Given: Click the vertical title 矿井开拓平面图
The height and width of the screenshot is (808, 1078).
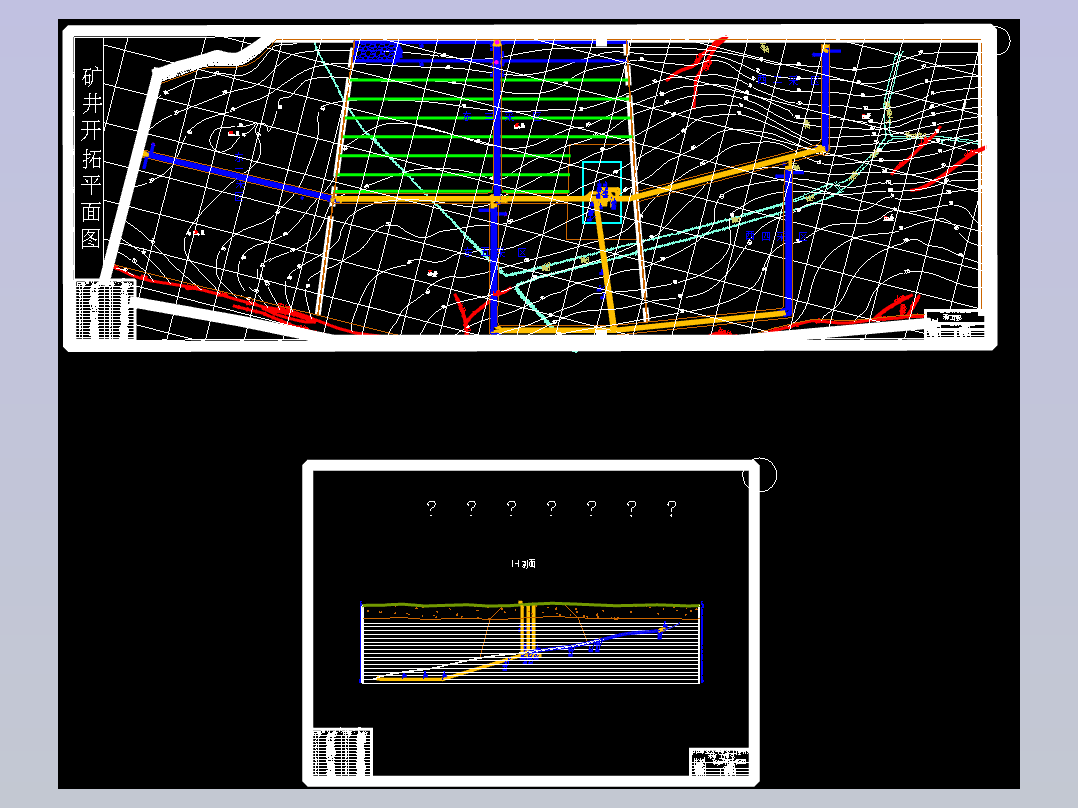Looking at the screenshot, I should [91, 157].
